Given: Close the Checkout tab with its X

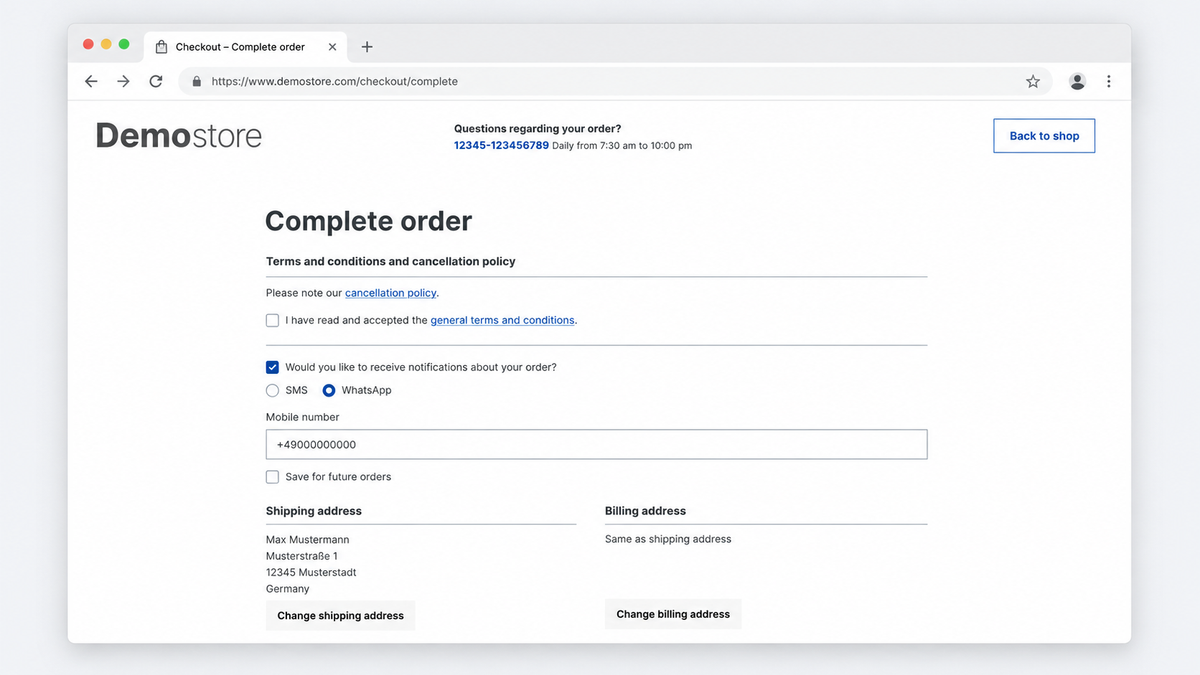Looking at the screenshot, I should tap(333, 47).
